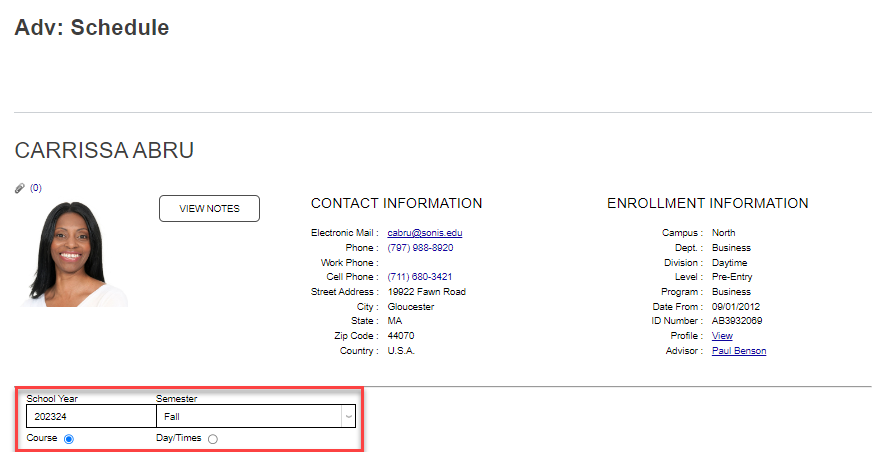
Task: Click the country value U.S.A.
Action: (x=401, y=351)
